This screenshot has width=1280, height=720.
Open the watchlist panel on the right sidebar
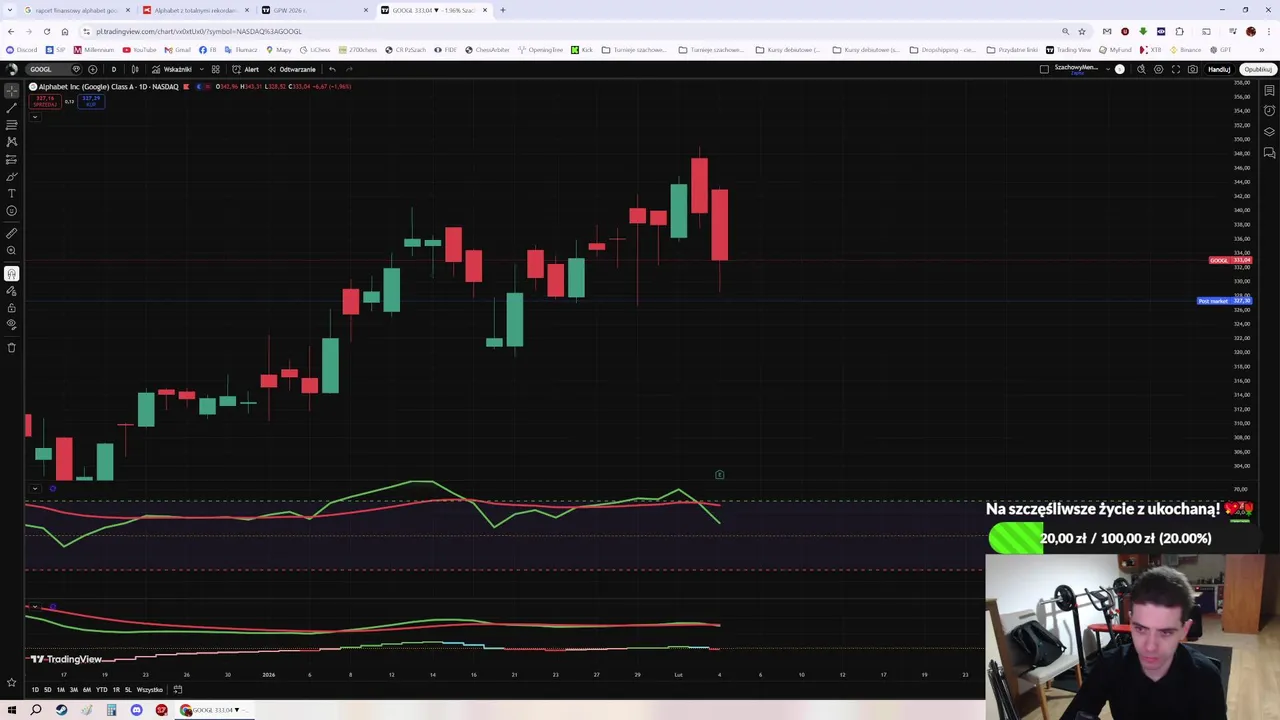click(1269, 90)
